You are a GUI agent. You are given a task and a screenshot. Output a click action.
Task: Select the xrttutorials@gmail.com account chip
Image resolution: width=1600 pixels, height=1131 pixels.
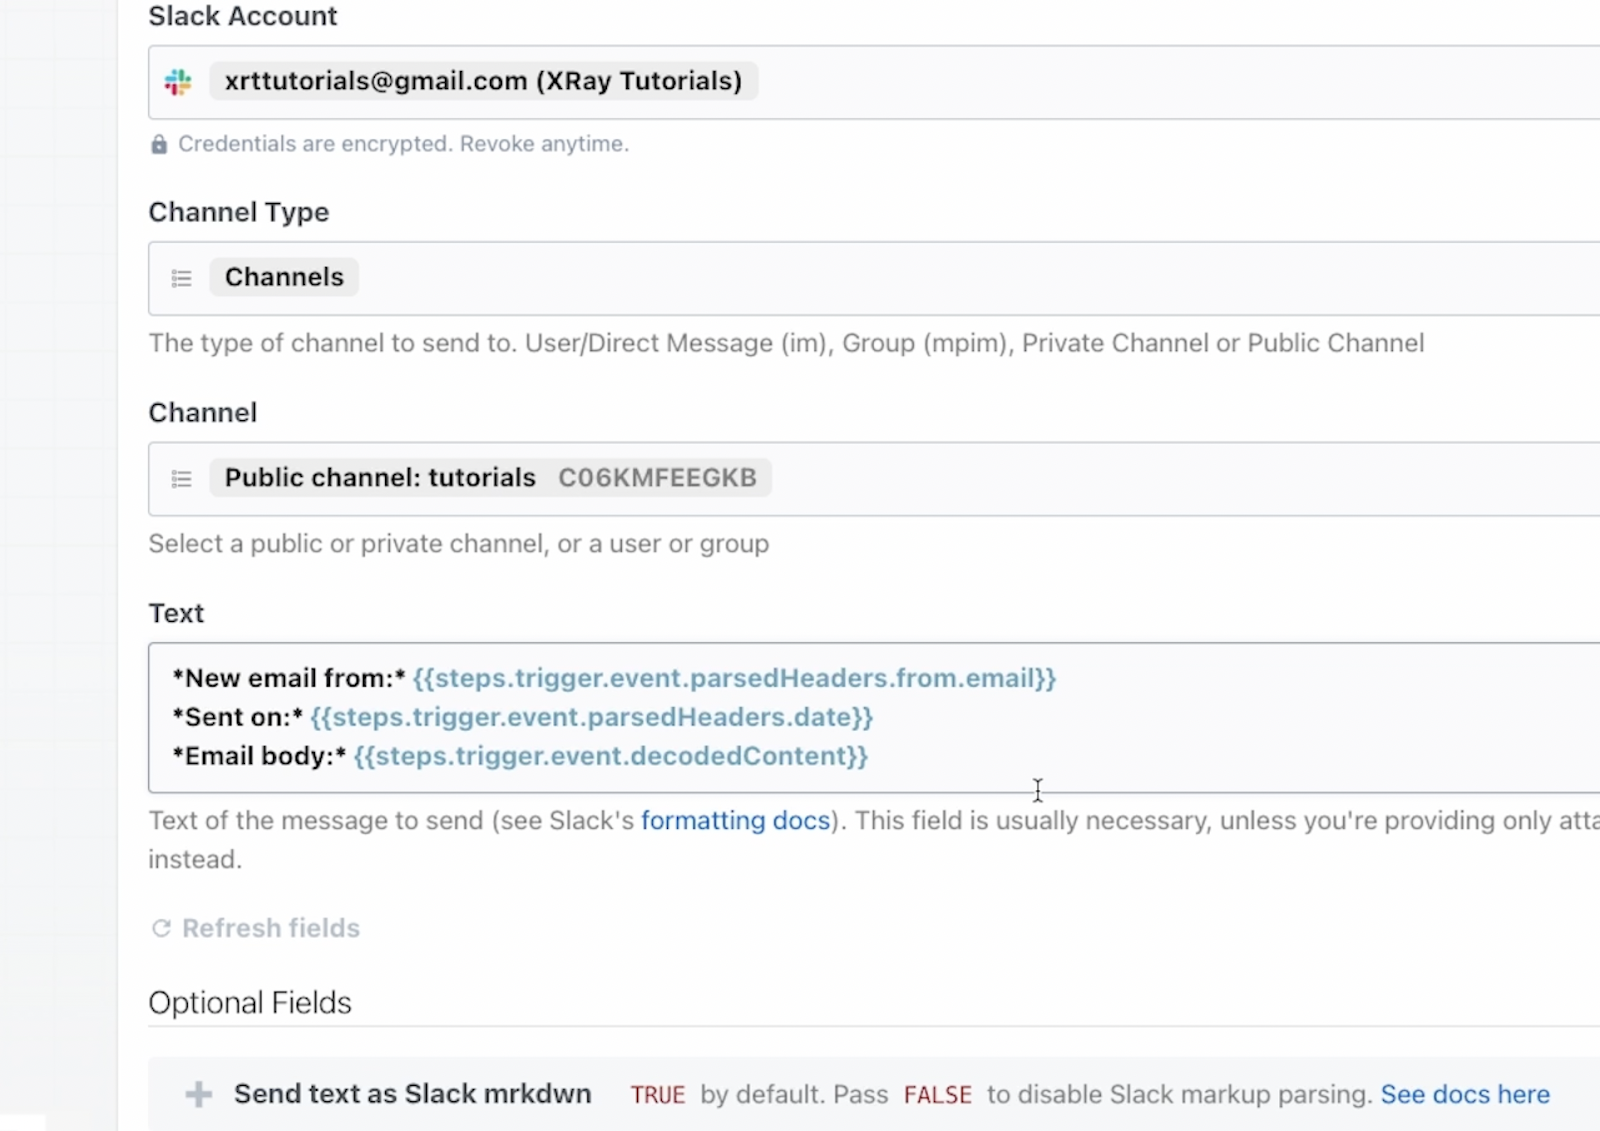tap(483, 81)
